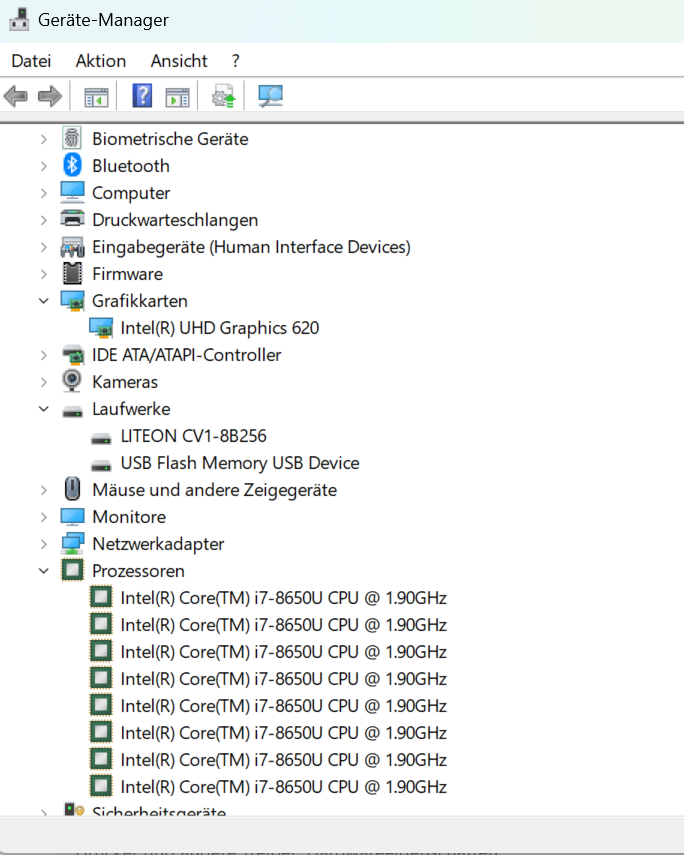This screenshot has height=855, width=684.
Task: Select the Prozessoren category label
Action: pos(139,570)
